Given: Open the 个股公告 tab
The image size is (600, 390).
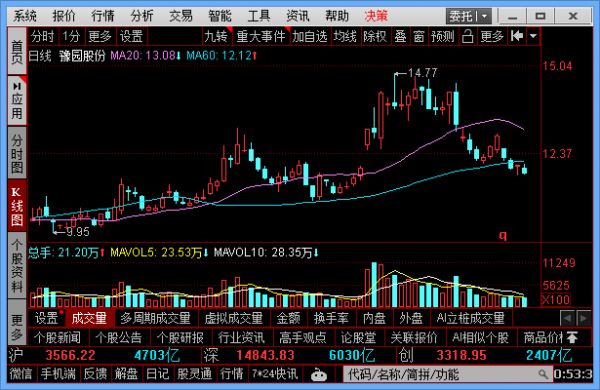Looking at the screenshot, I should coord(119,338).
